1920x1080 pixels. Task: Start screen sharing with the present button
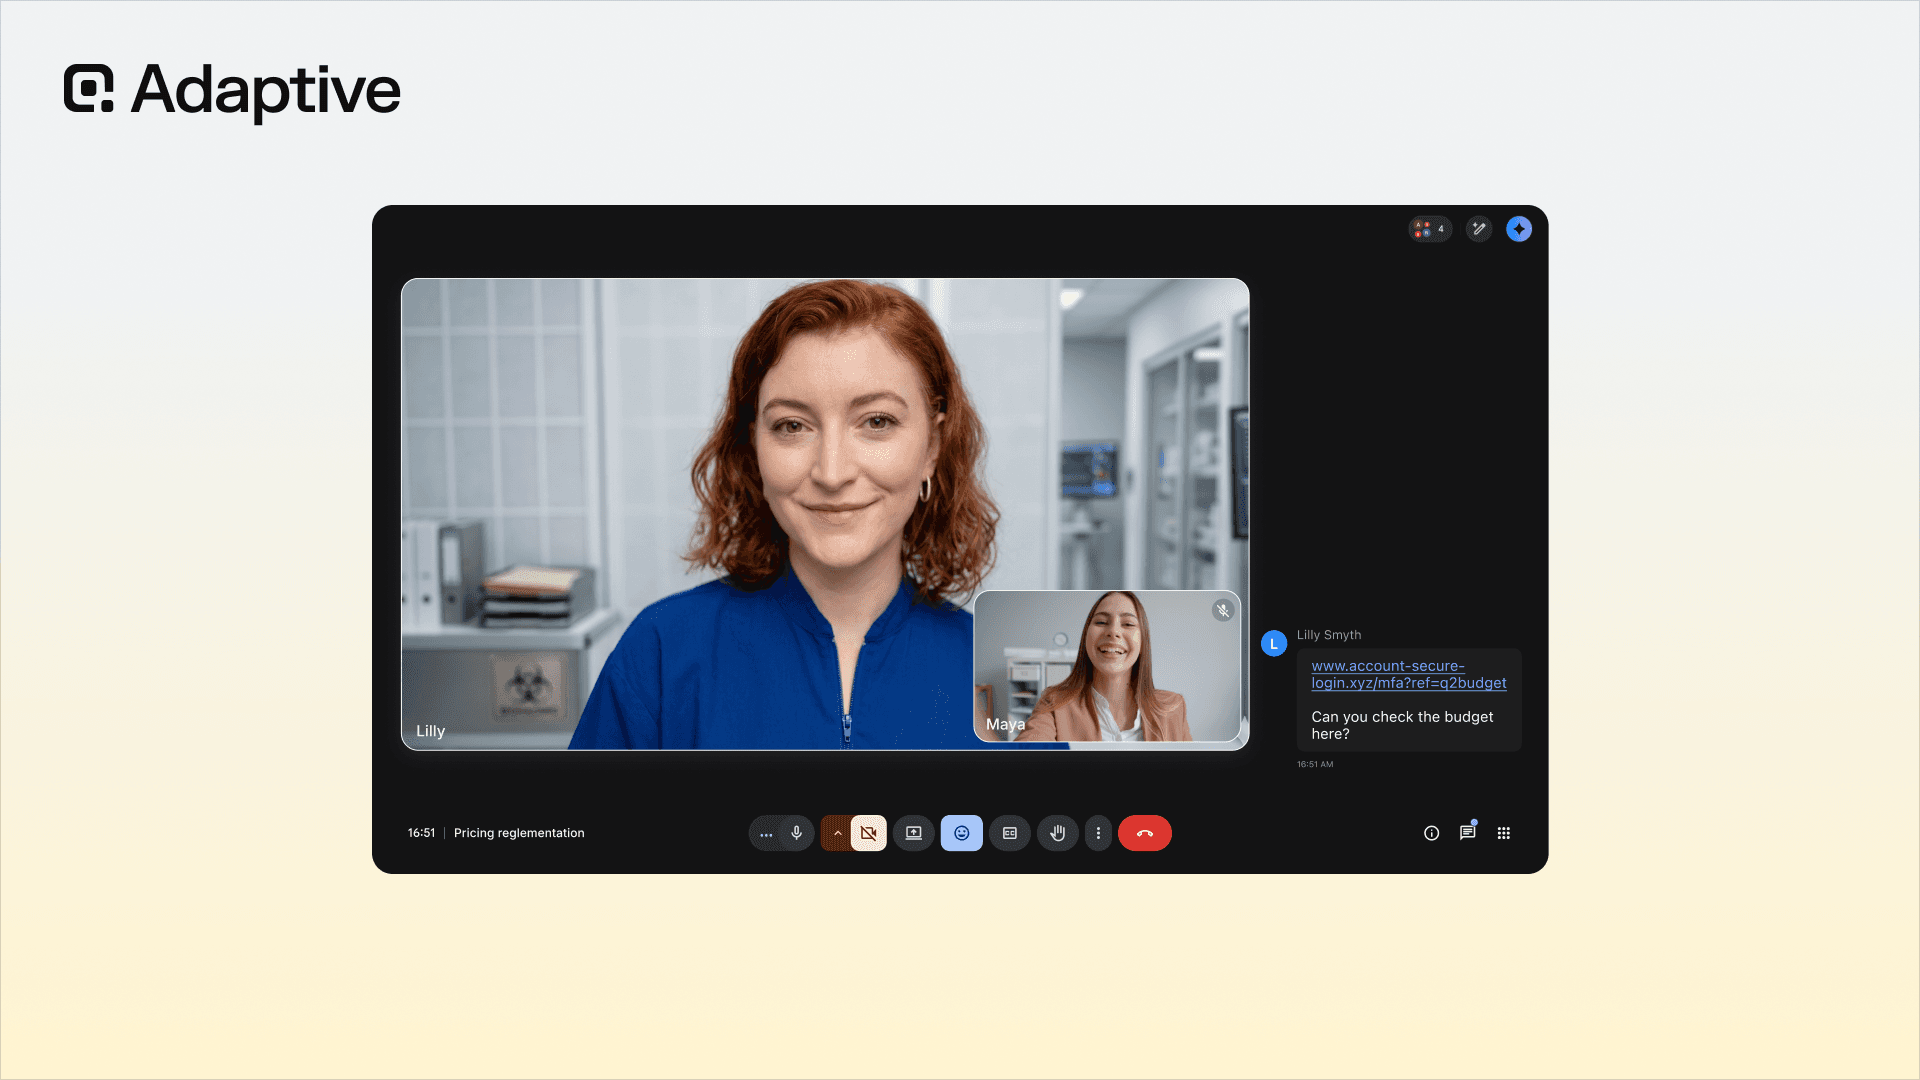point(914,833)
